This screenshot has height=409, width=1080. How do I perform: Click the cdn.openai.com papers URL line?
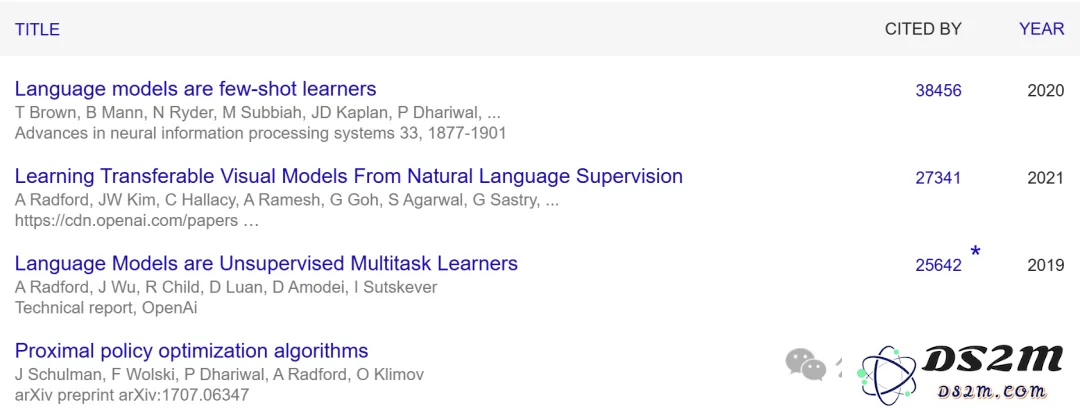[136, 221]
